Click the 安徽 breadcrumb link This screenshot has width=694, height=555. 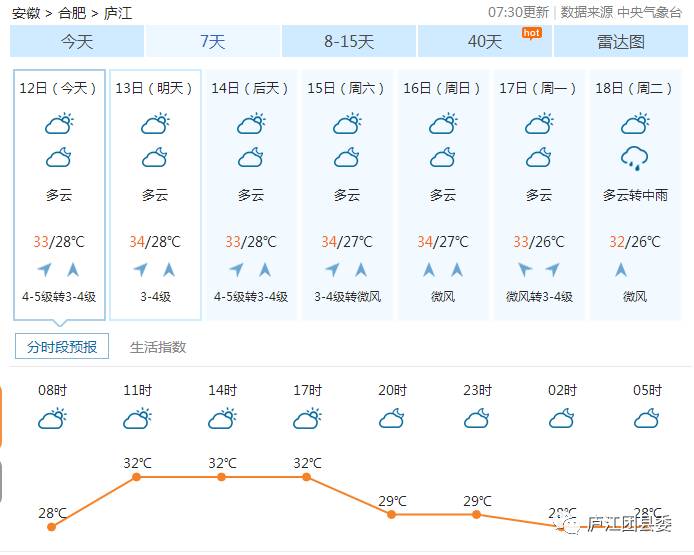(x=26, y=13)
